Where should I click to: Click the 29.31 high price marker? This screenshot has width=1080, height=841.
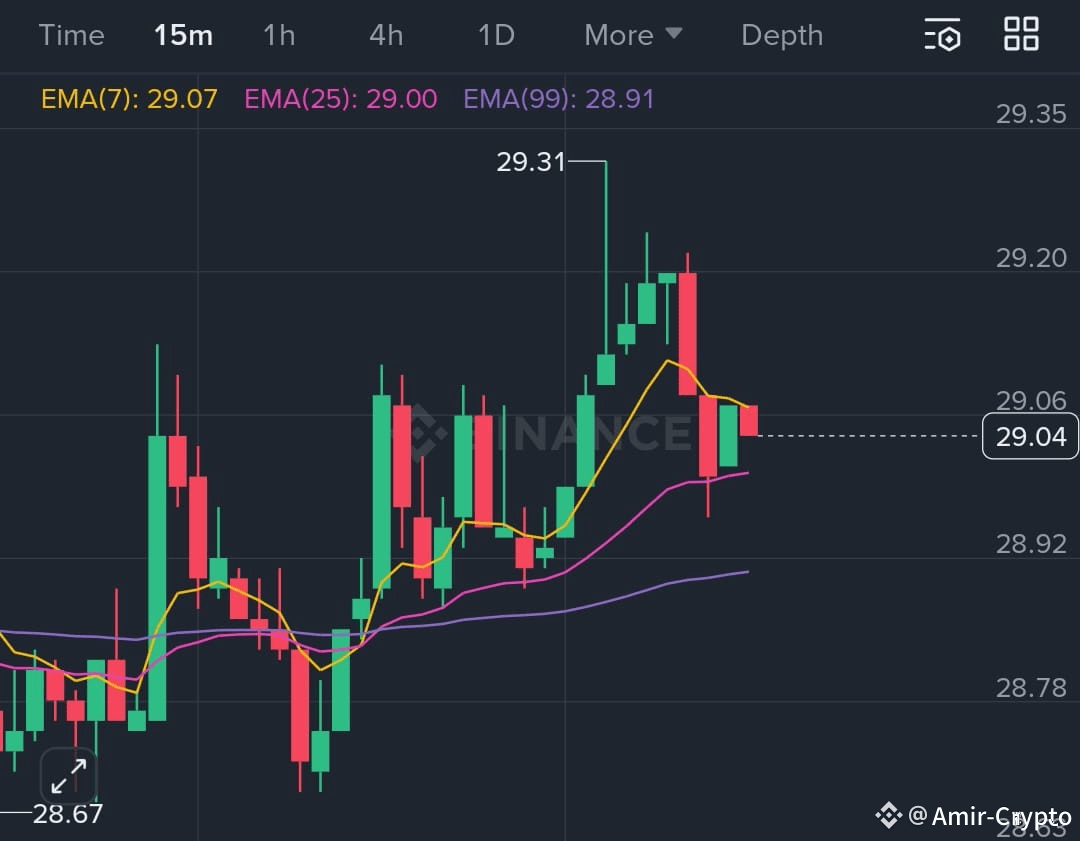pyautogui.click(x=531, y=161)
